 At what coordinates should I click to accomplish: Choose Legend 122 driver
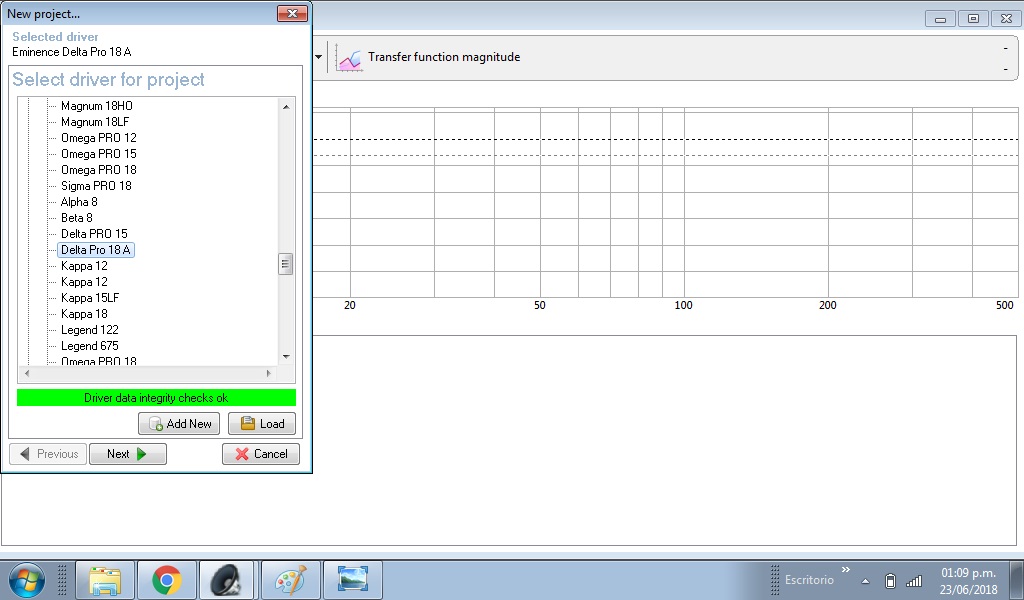89,330
